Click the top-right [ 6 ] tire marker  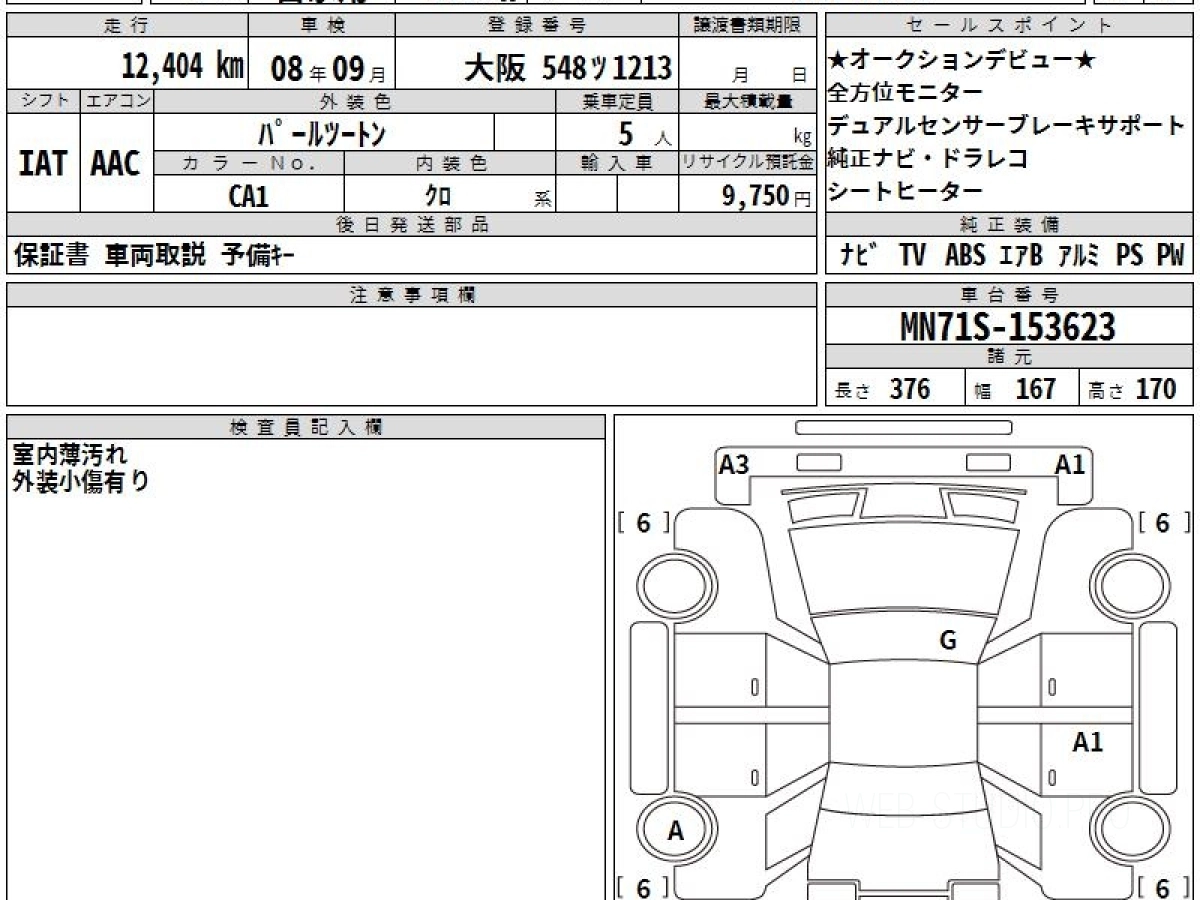[1162, 523]
